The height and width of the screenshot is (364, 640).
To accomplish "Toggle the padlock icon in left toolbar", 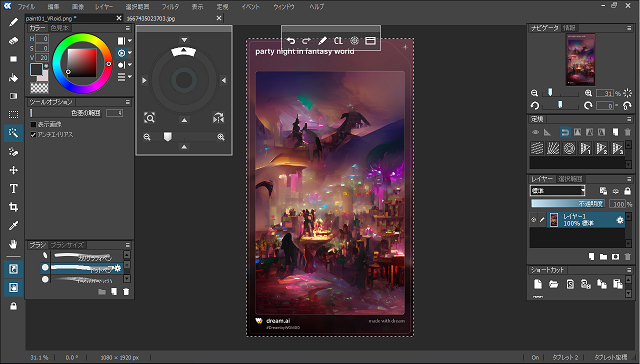I will pyautogui.click(x=13, y=306).
